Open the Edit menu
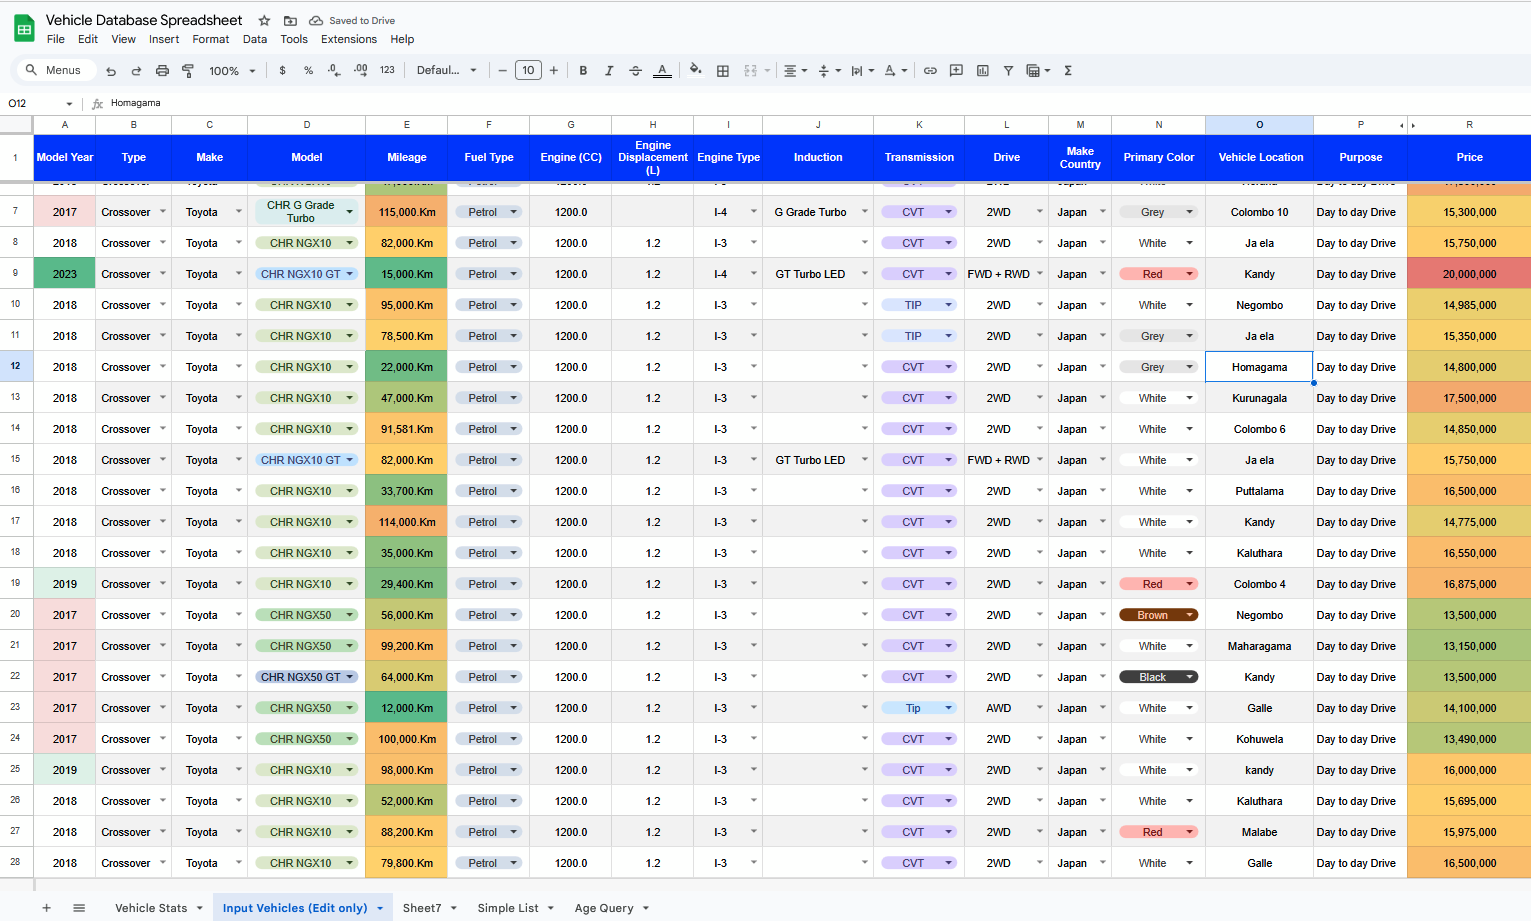Image resolution: width=1531 pixels, height=921 pixels. tap(88, 40)
